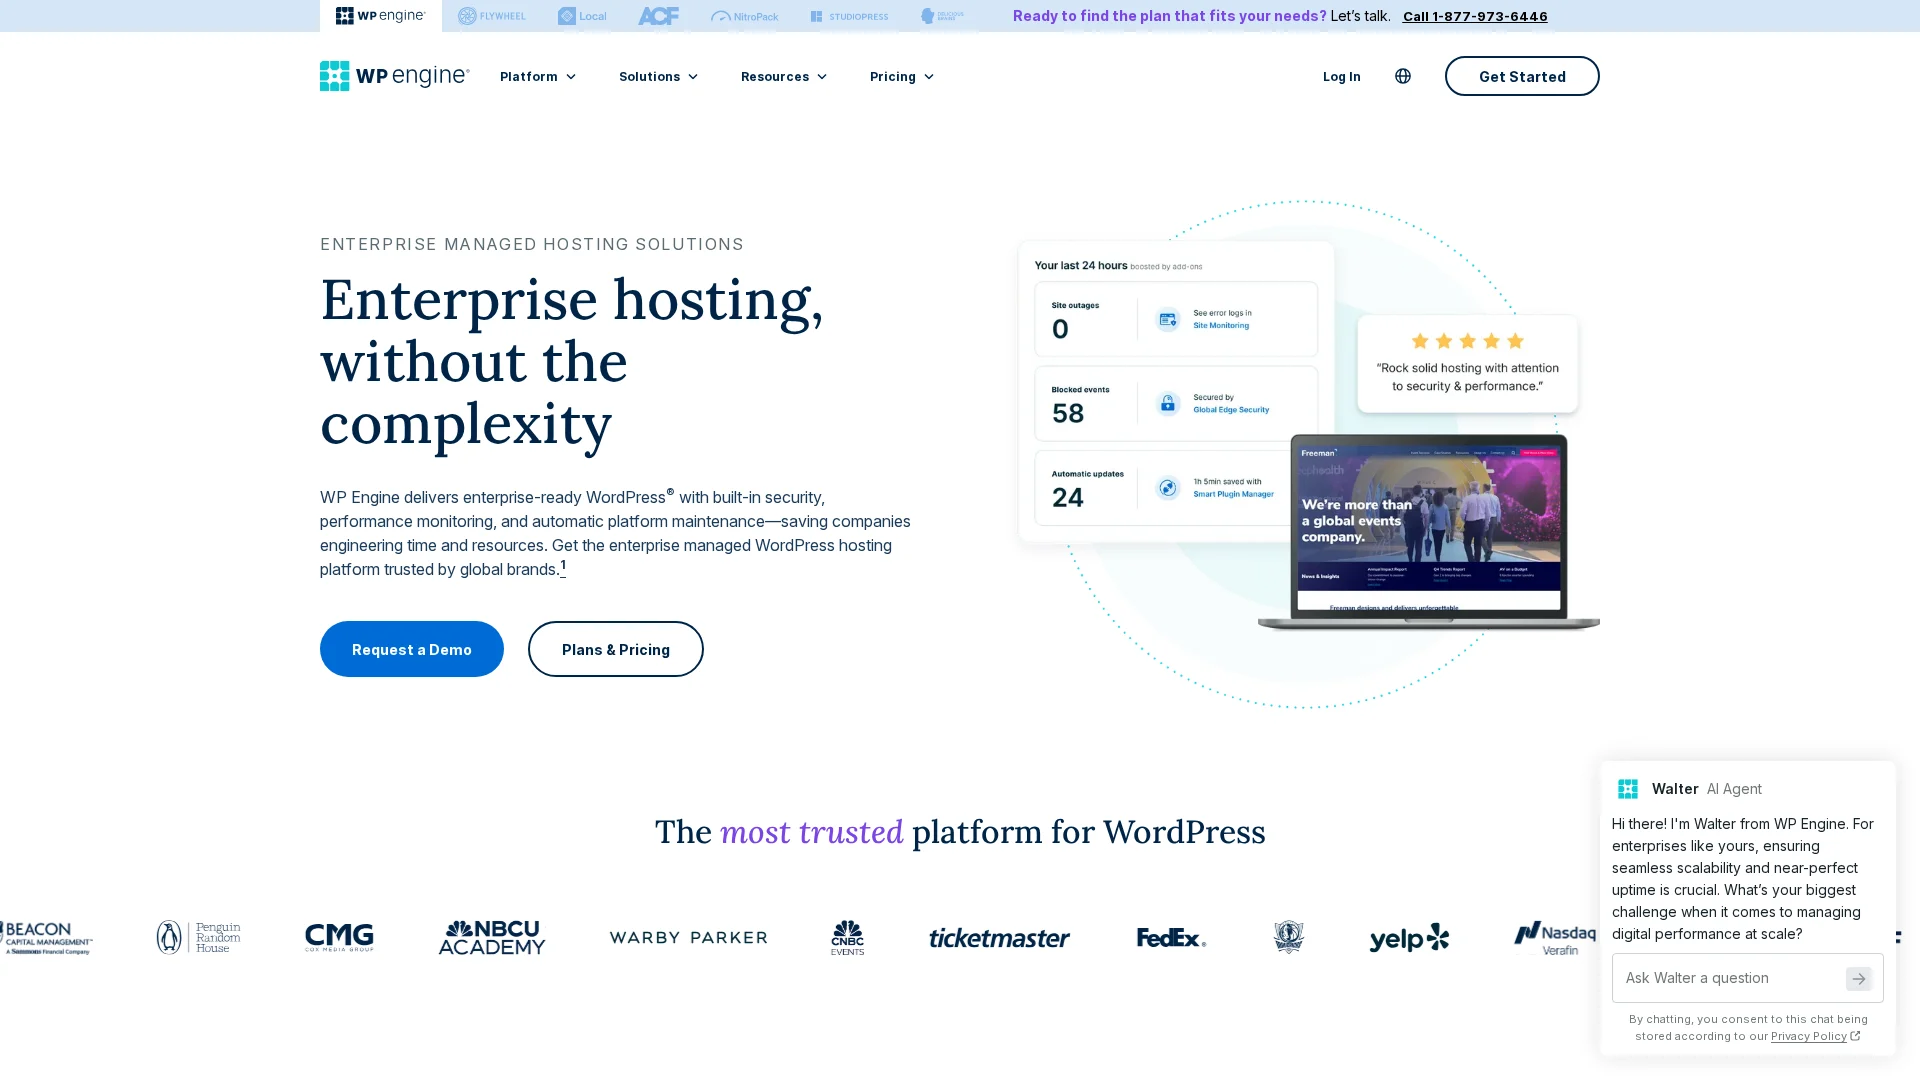Click the 'Rock solid hosting' testimonial quote
Image resolution: width=1920 pixels, height=1080 pixels.
tap(1467, 377)
